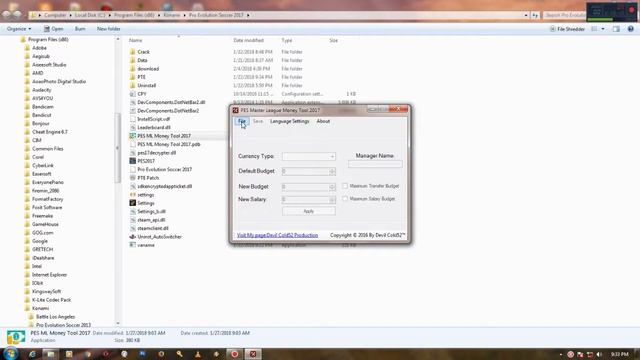
Task: Enable the Maximum Salary Budget checkbox
Action: pyautogui.click(x=345, y=199)
